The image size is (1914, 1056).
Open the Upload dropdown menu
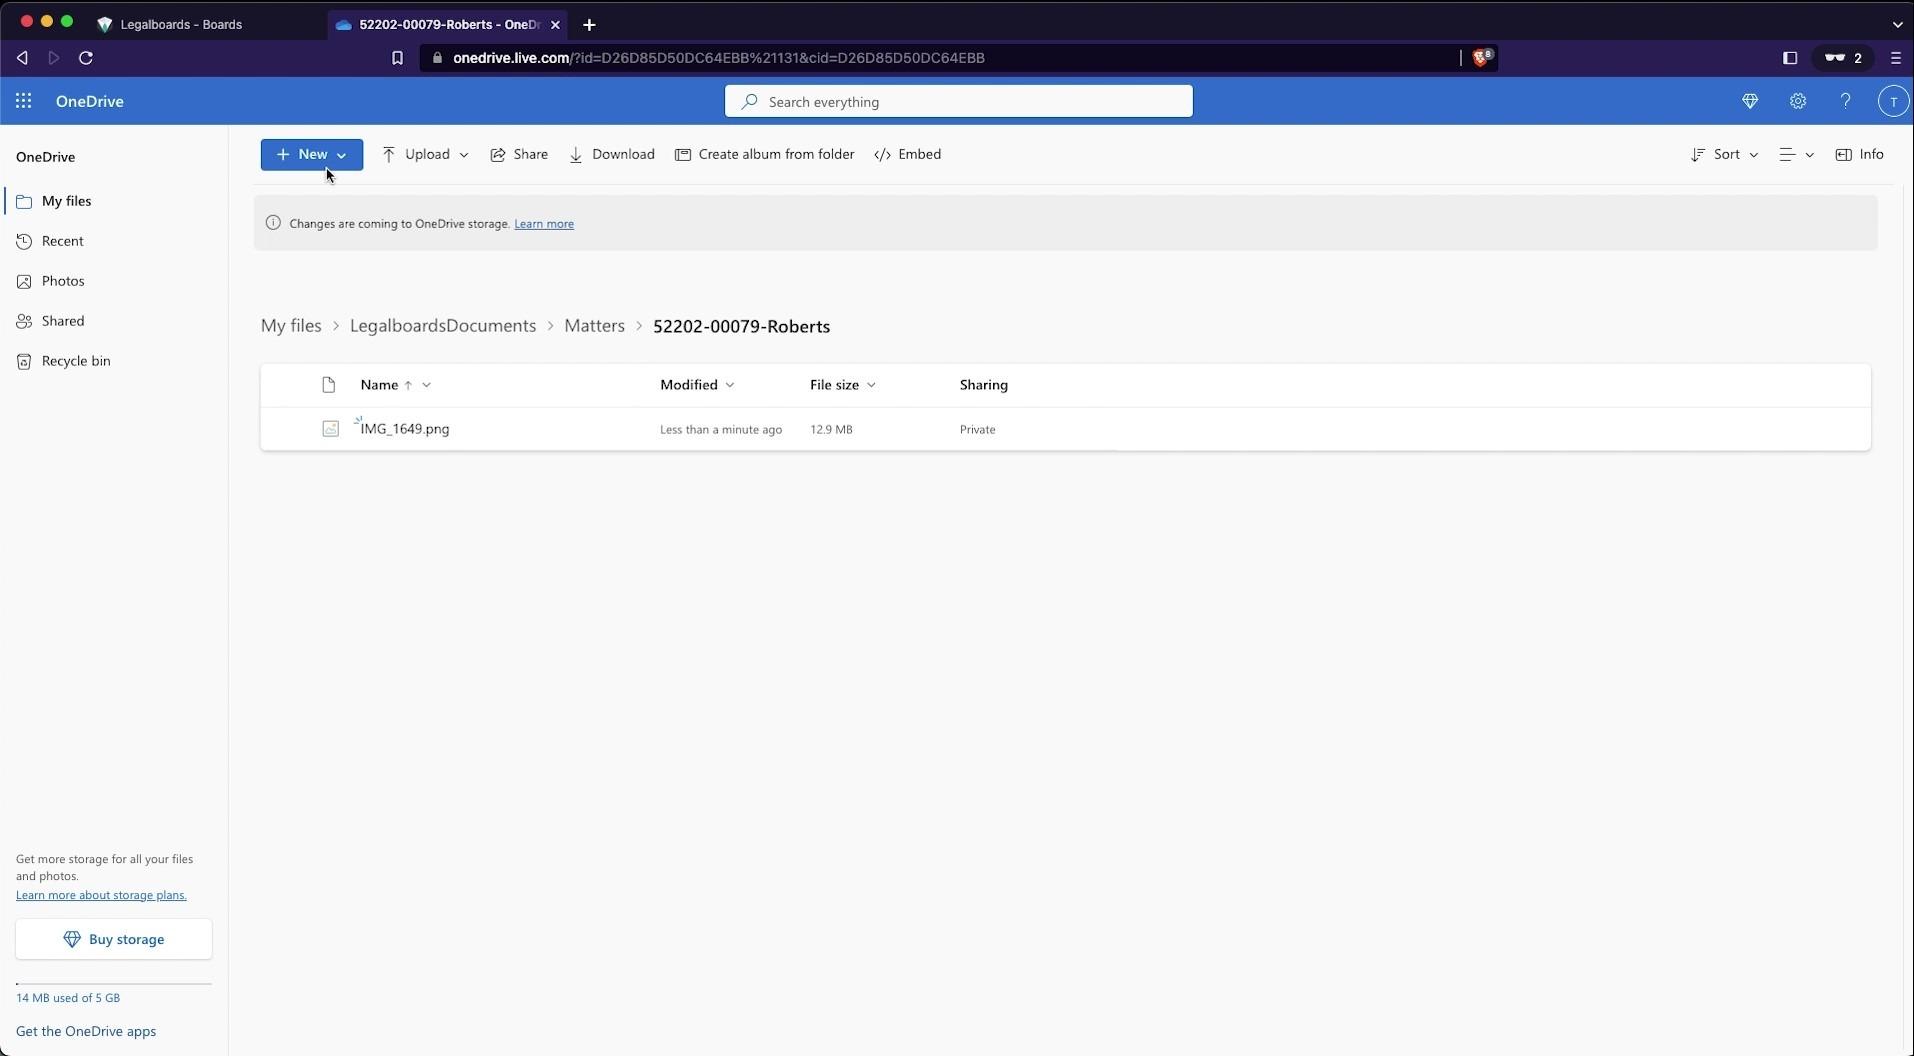point(464,154)
